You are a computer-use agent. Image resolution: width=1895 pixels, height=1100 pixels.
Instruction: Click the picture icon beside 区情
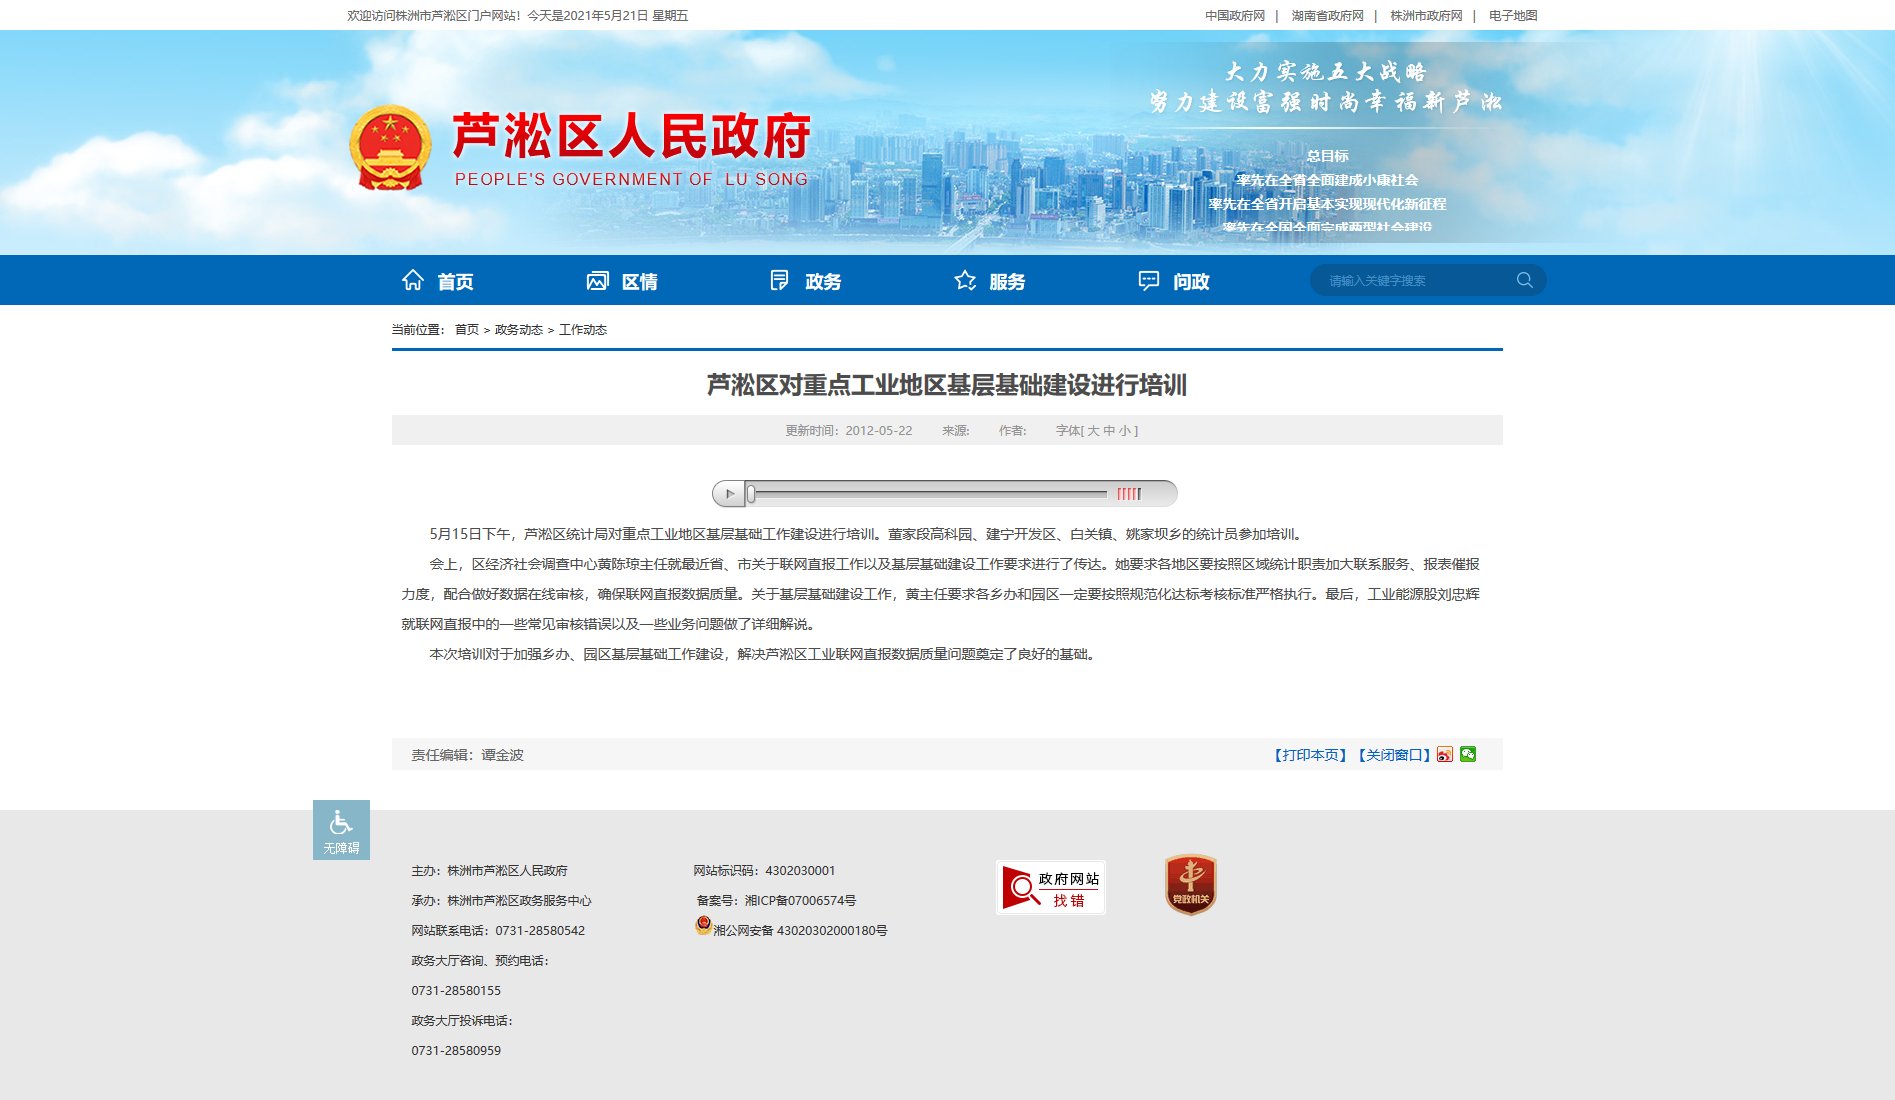[x=597, y=280]
